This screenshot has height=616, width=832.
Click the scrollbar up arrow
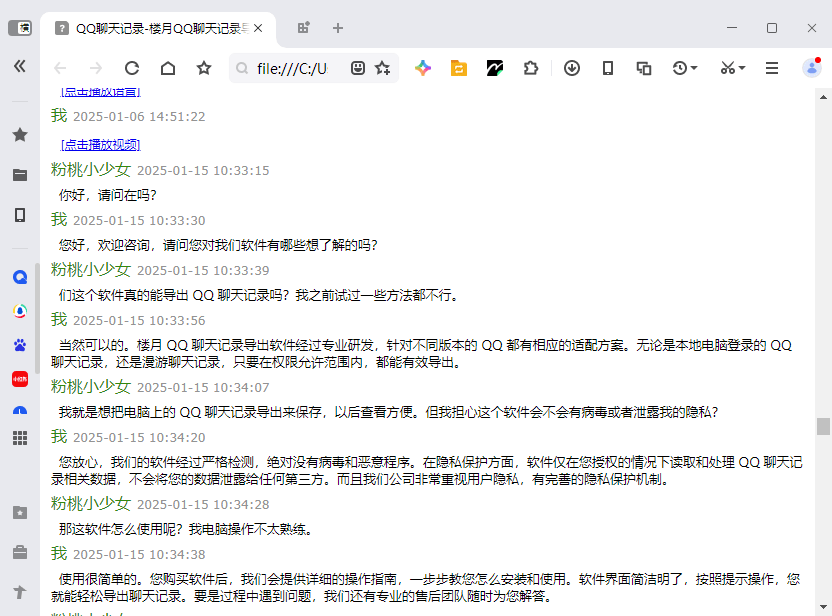(823, 97)
